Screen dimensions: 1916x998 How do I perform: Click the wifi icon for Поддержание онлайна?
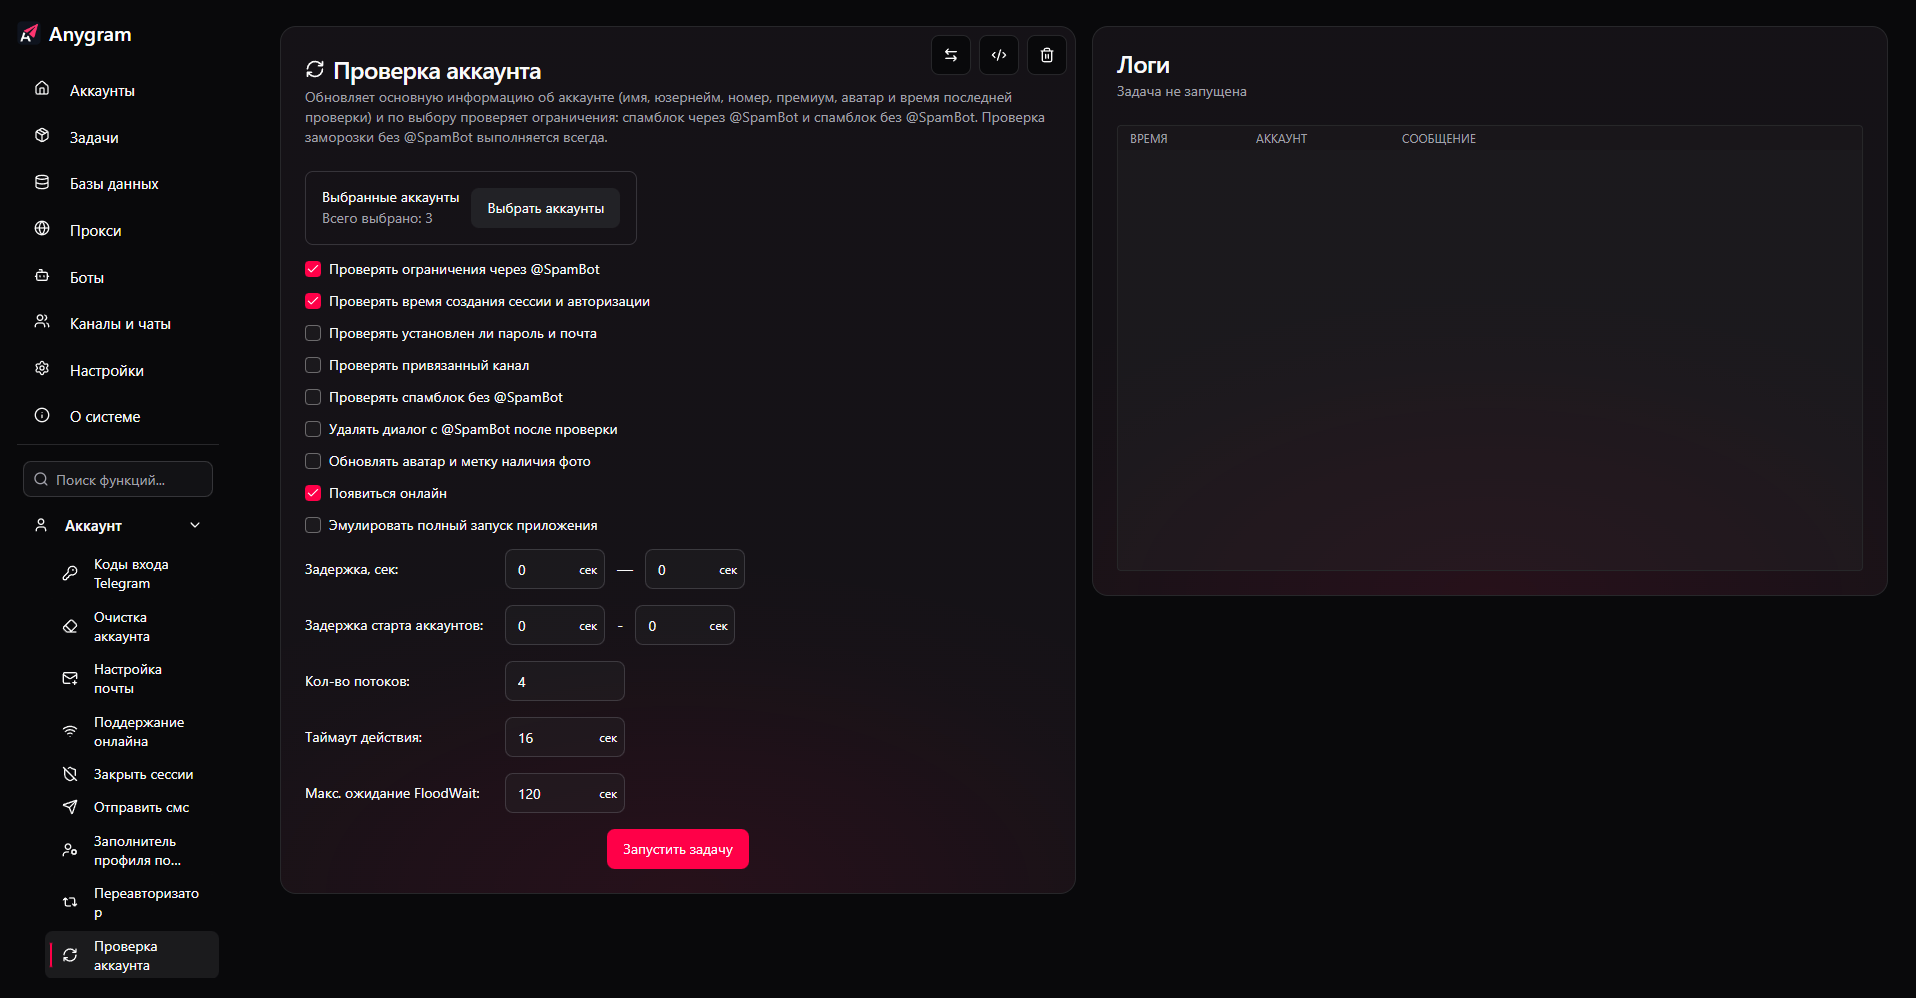click(x=70, y=731)
